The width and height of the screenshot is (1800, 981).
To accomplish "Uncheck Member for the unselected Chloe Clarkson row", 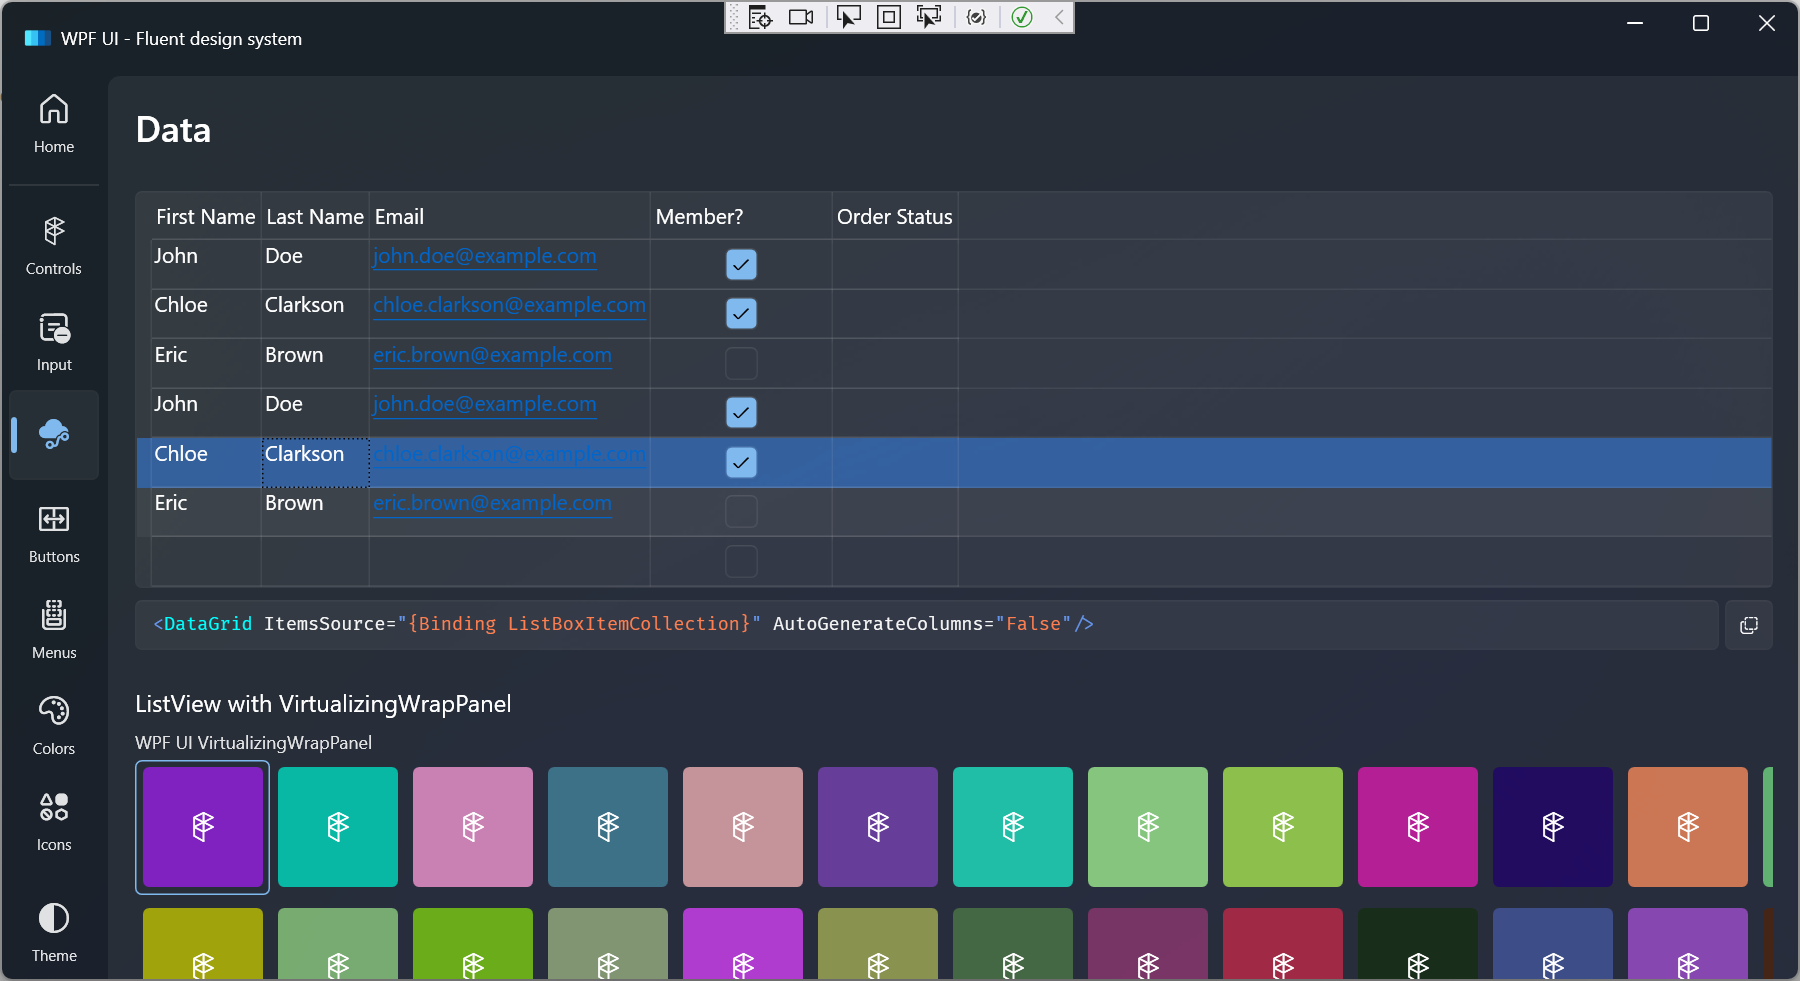I will pos(741,313).
